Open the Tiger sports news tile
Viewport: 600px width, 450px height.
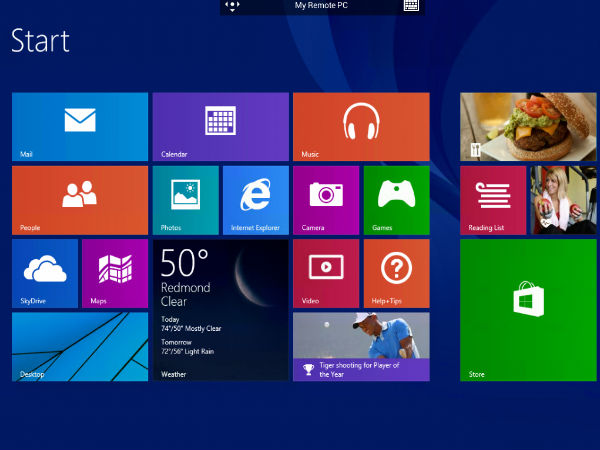(x=361, y=346)
